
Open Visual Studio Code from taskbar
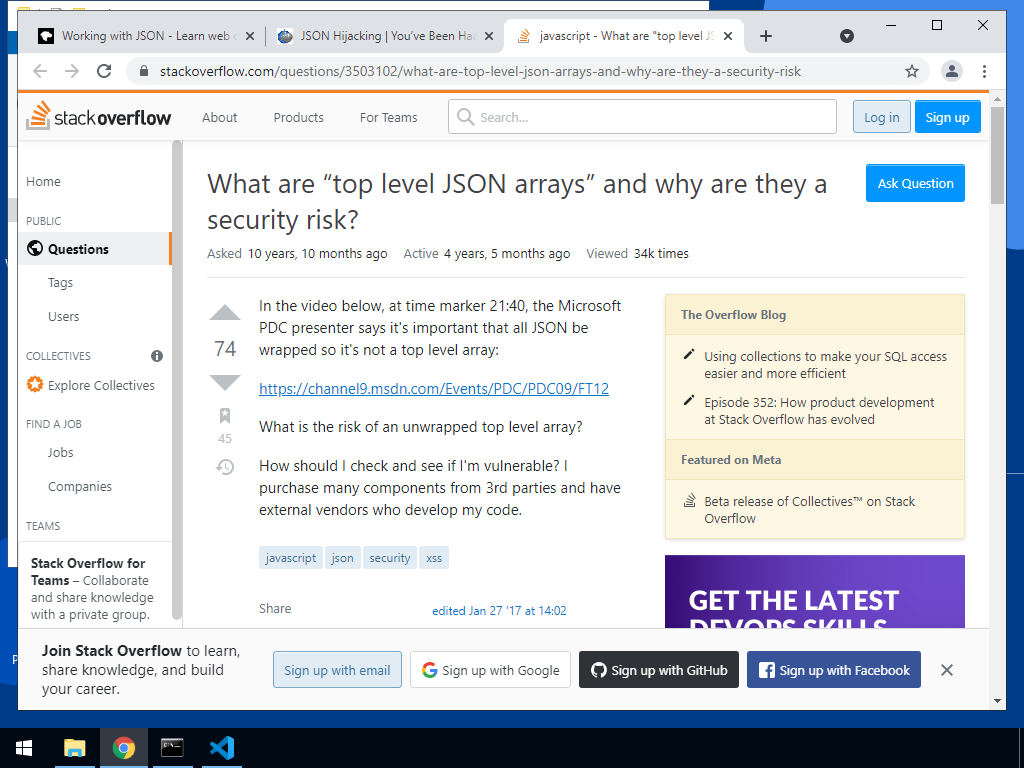(222, 748)
